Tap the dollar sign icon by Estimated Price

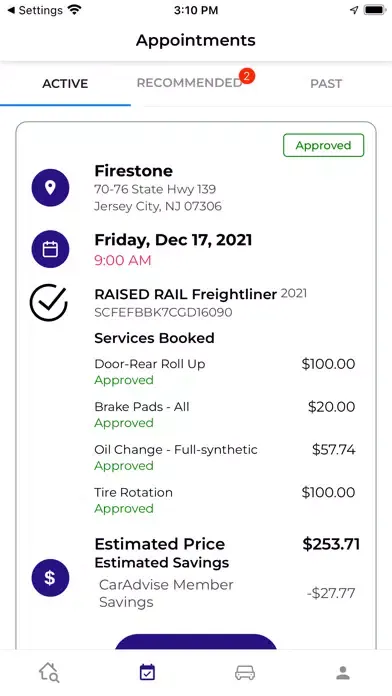[x=50, y=578]
